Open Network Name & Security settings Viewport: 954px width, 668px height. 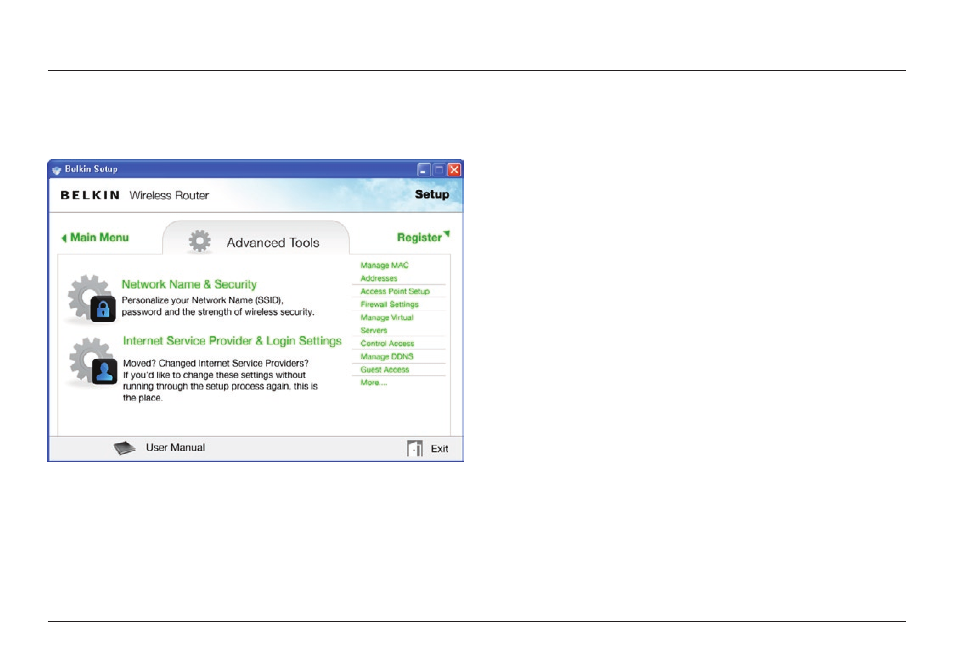pos(189,284)
